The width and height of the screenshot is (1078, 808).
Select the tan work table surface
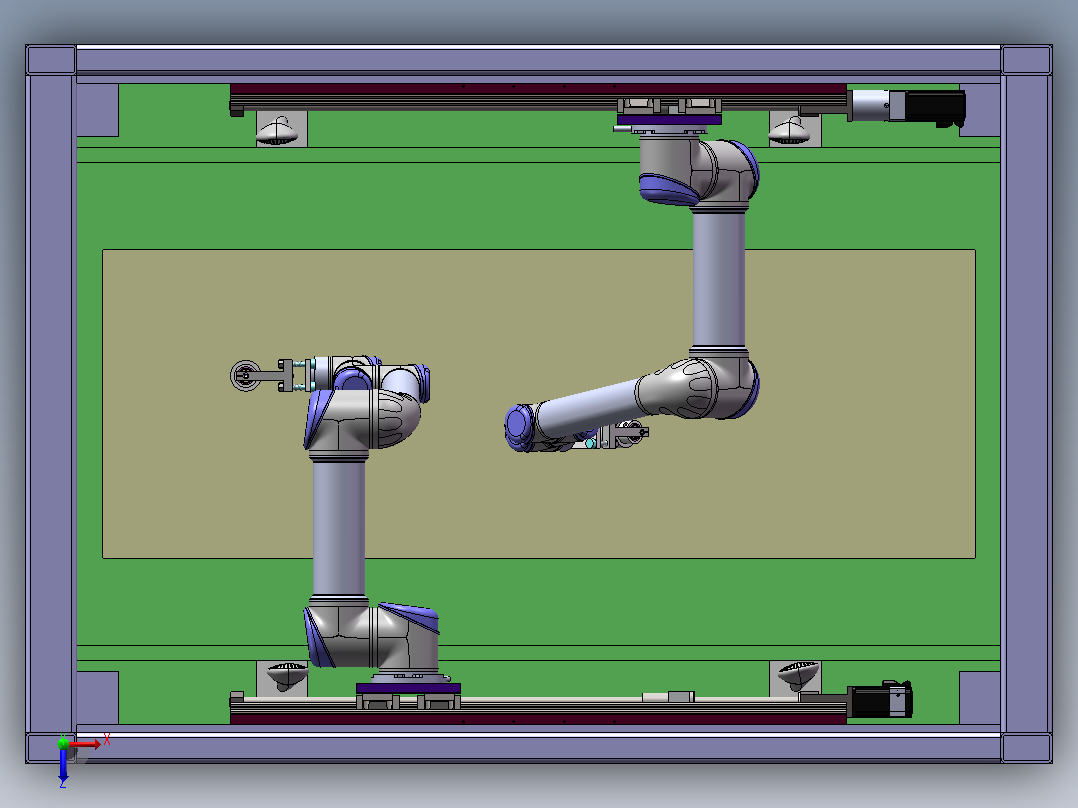(538, 404)
